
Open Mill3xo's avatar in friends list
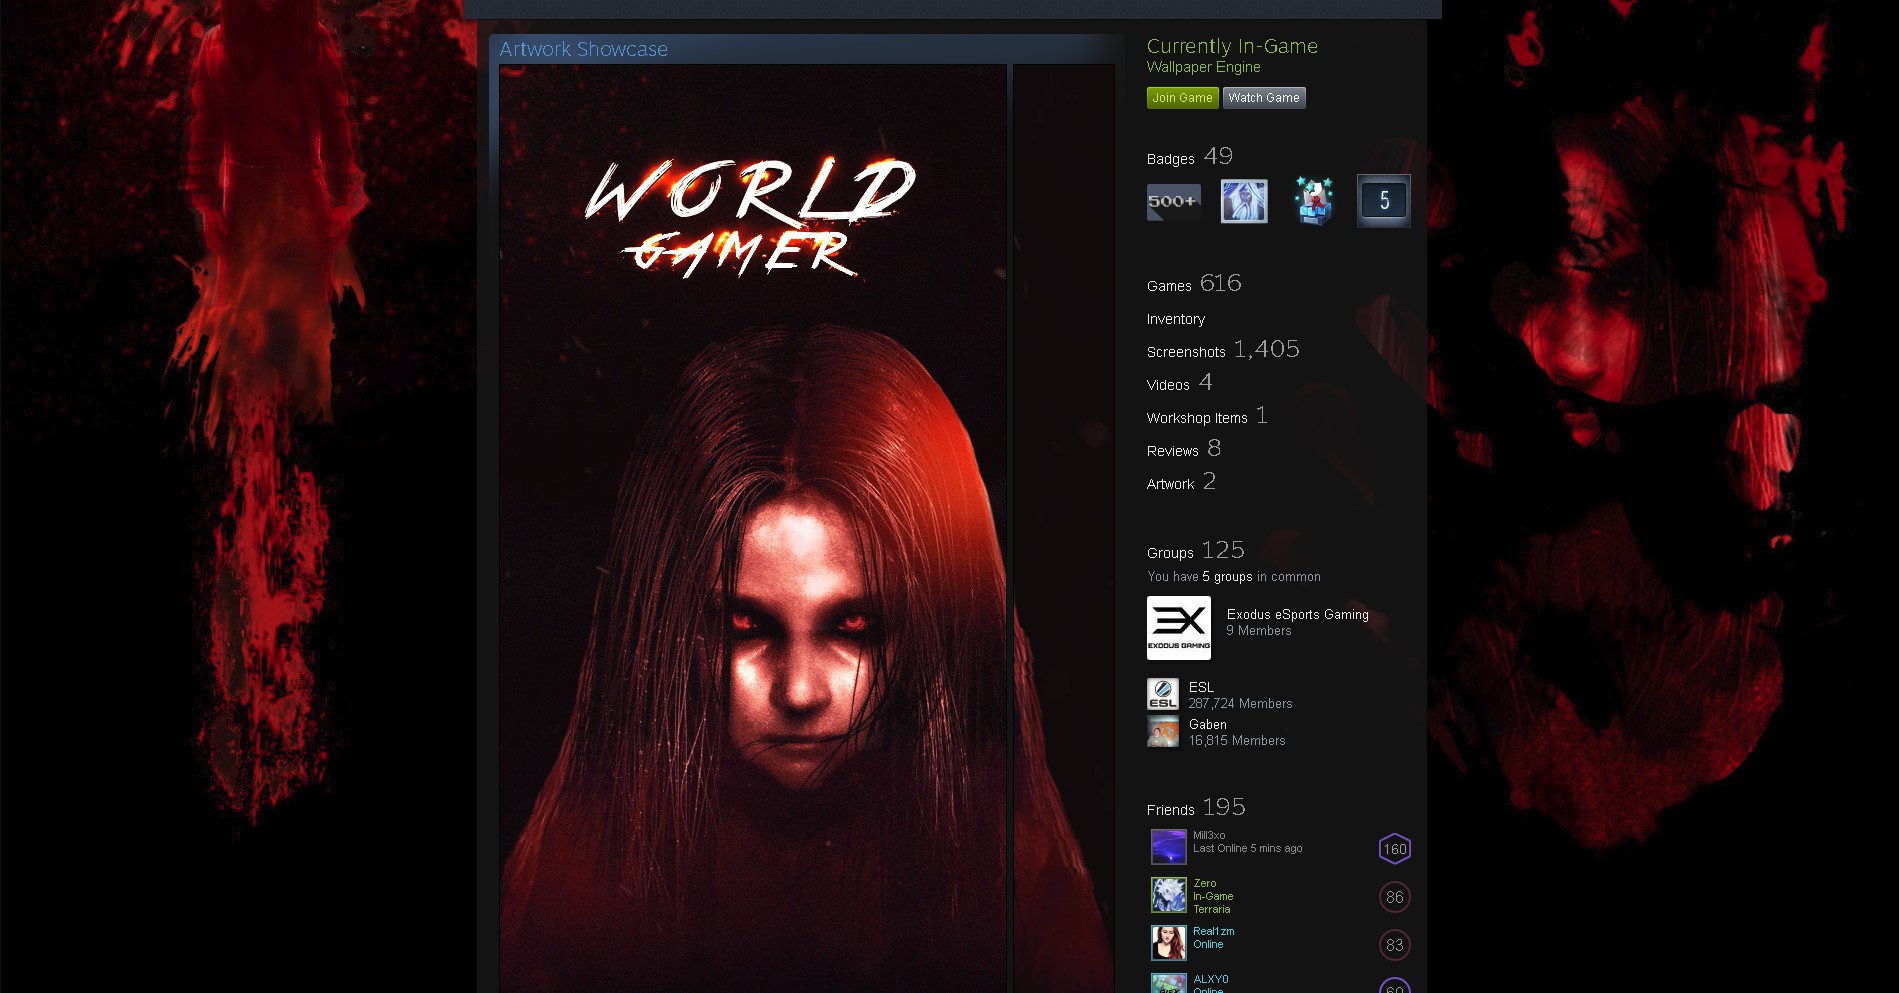pos(1169,847)
